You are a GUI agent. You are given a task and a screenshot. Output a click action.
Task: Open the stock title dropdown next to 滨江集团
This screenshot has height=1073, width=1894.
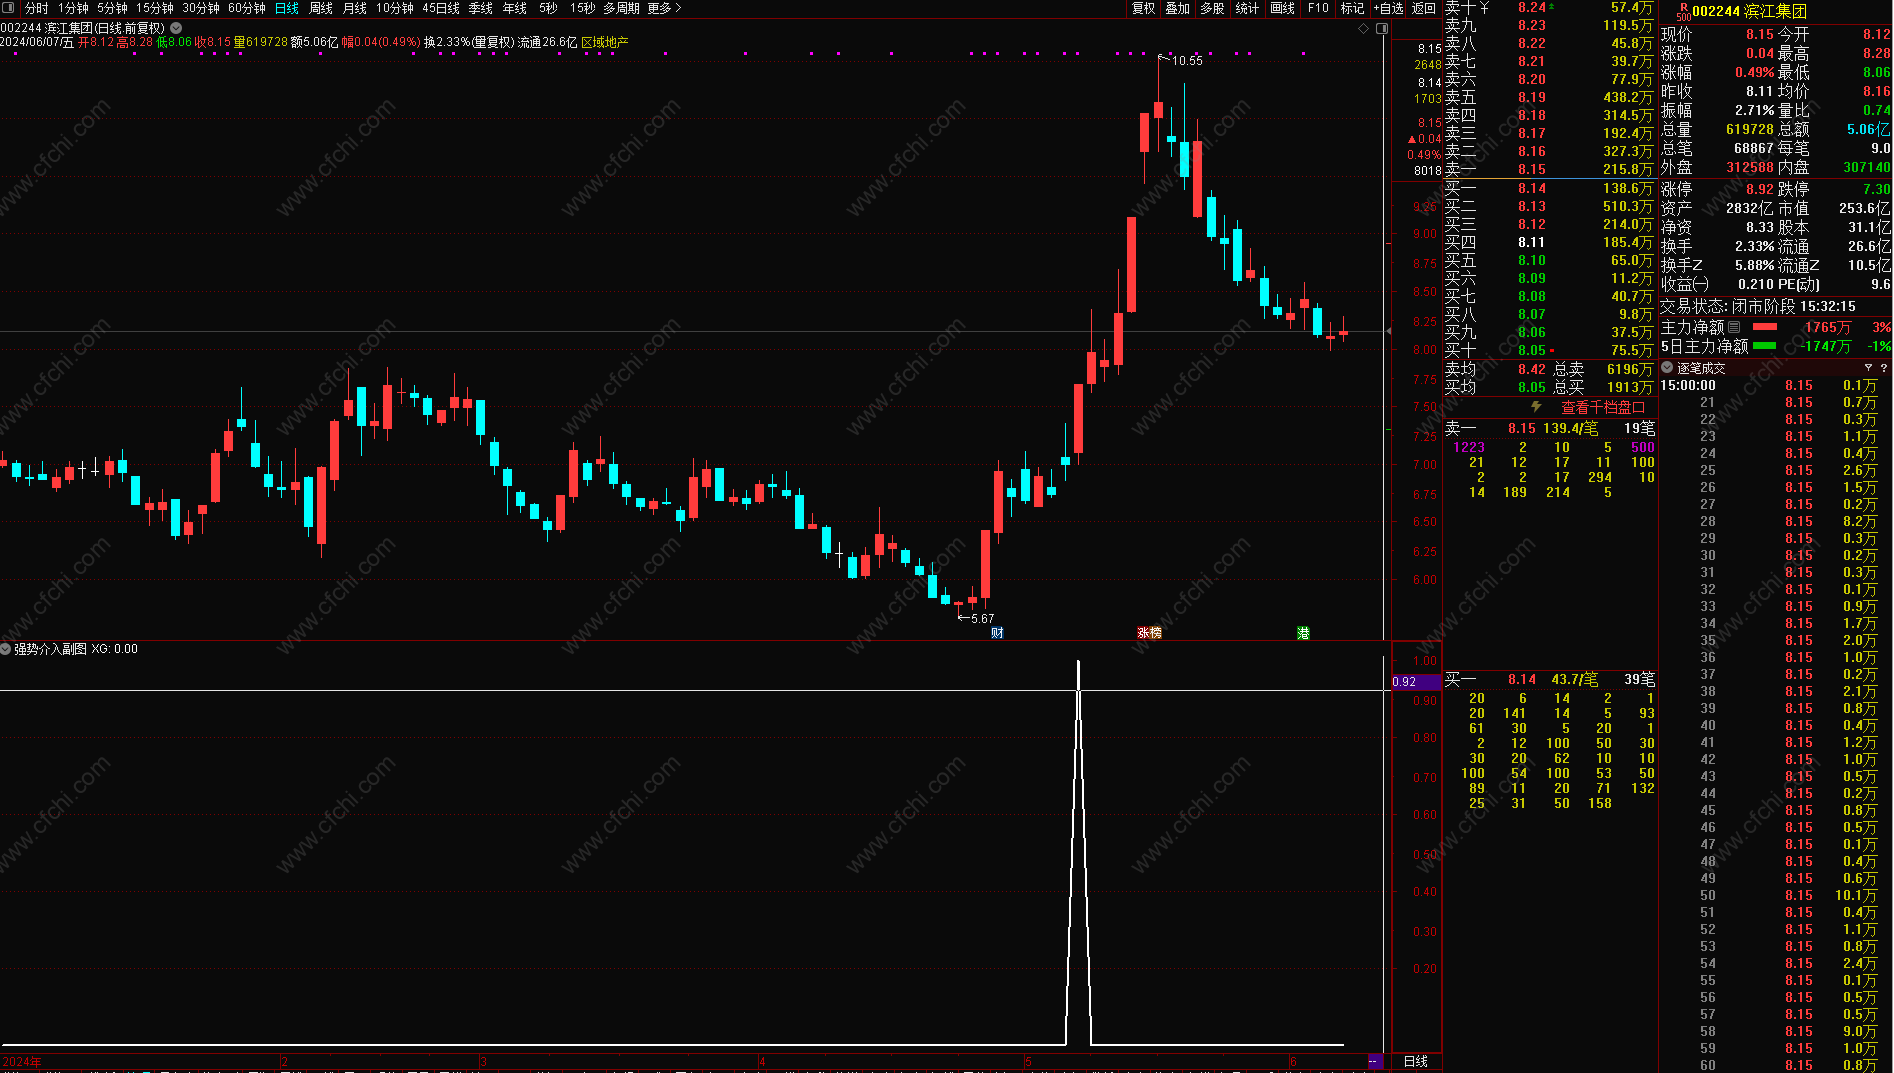point(176,28)
